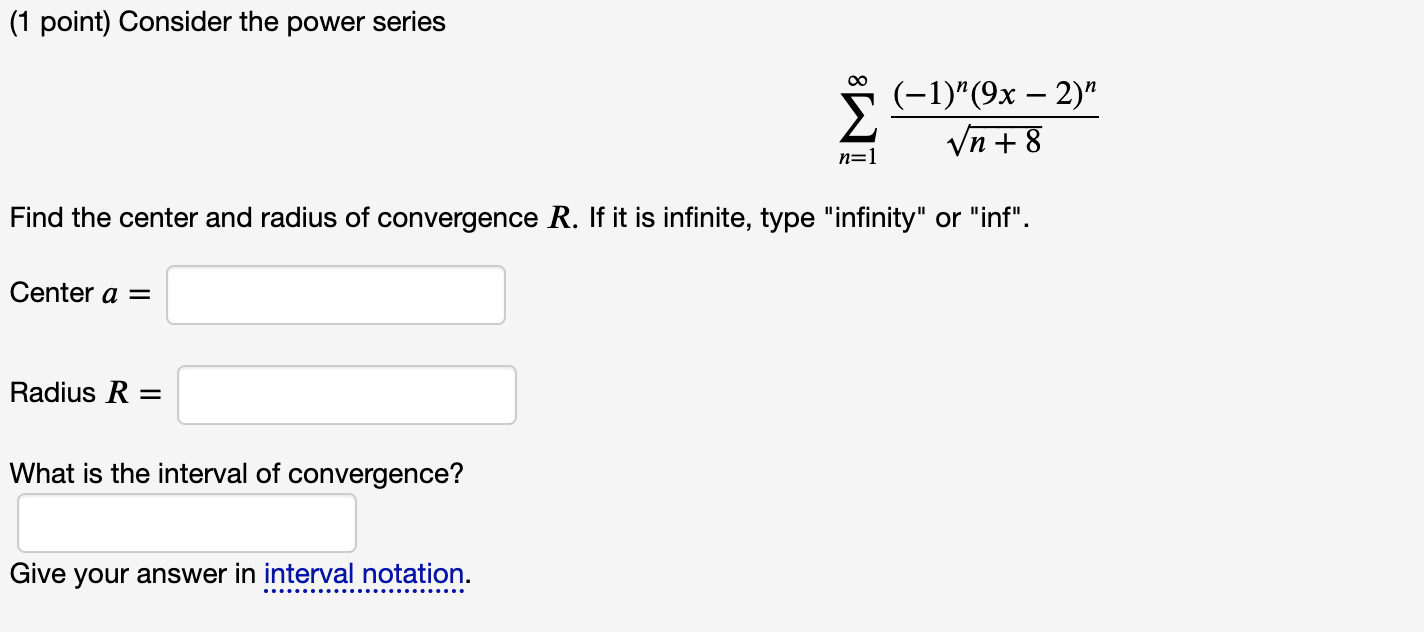The height and width of the screenshot is (632, 1424).
Task: Click the input beside Radius R equals sign
Action: tap(346, 394)
